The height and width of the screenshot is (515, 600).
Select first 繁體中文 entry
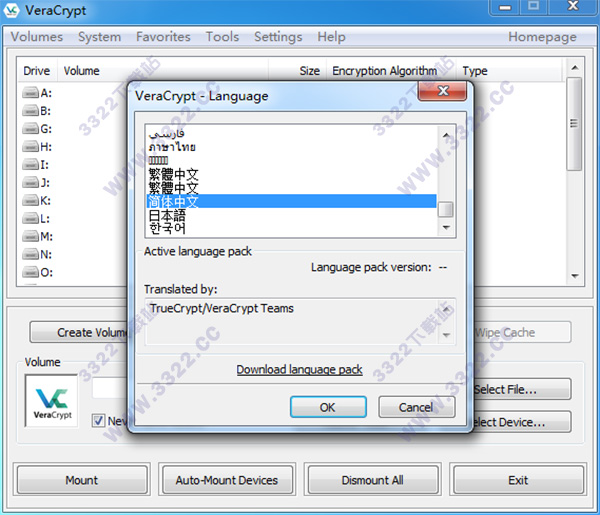291,174
